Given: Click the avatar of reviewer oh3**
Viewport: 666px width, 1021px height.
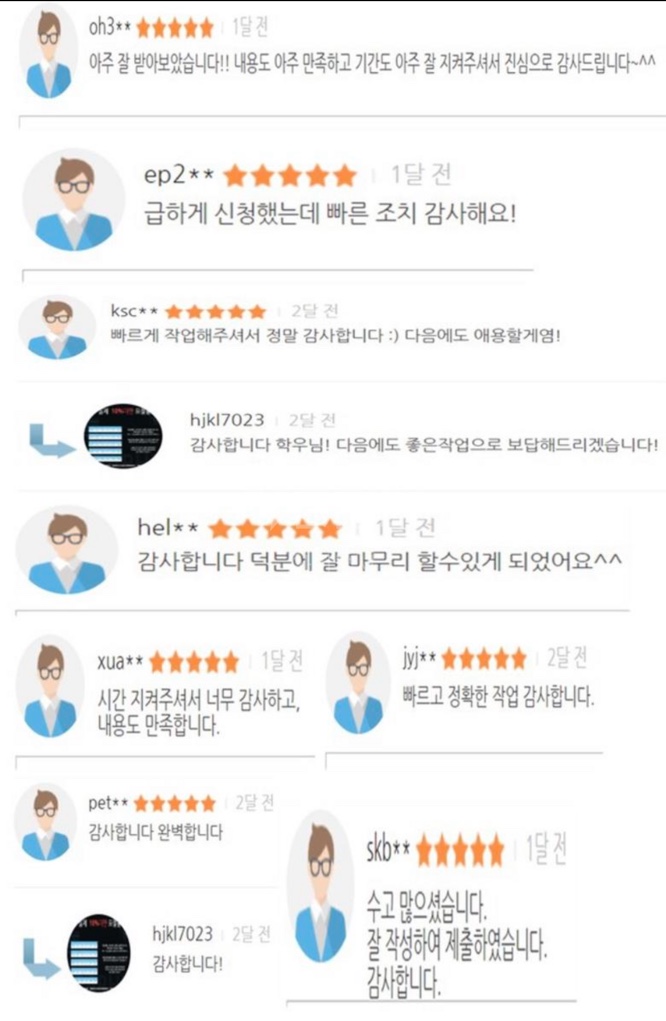Looking at the screenshot, I should [x=49, y=51].
